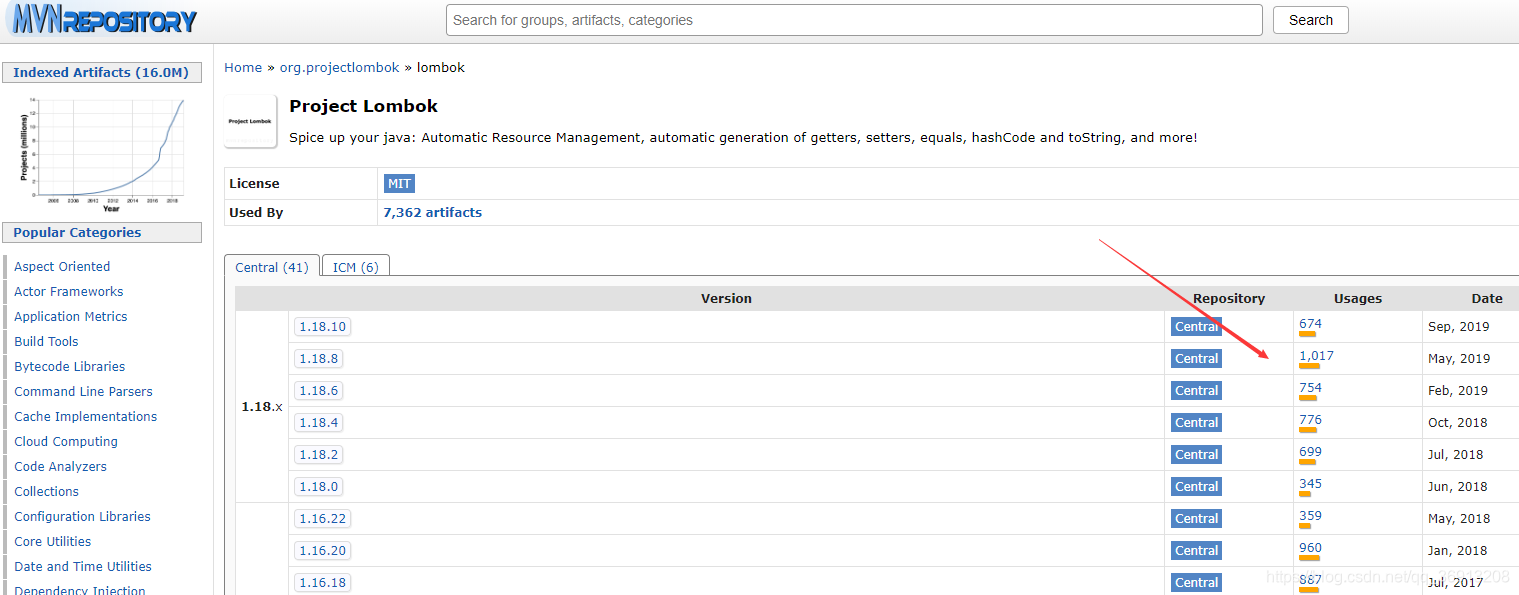The image size is (1519, 595).
Task: Open version 1.18.4
Action: pyautogui.click(x=319, y=422)
